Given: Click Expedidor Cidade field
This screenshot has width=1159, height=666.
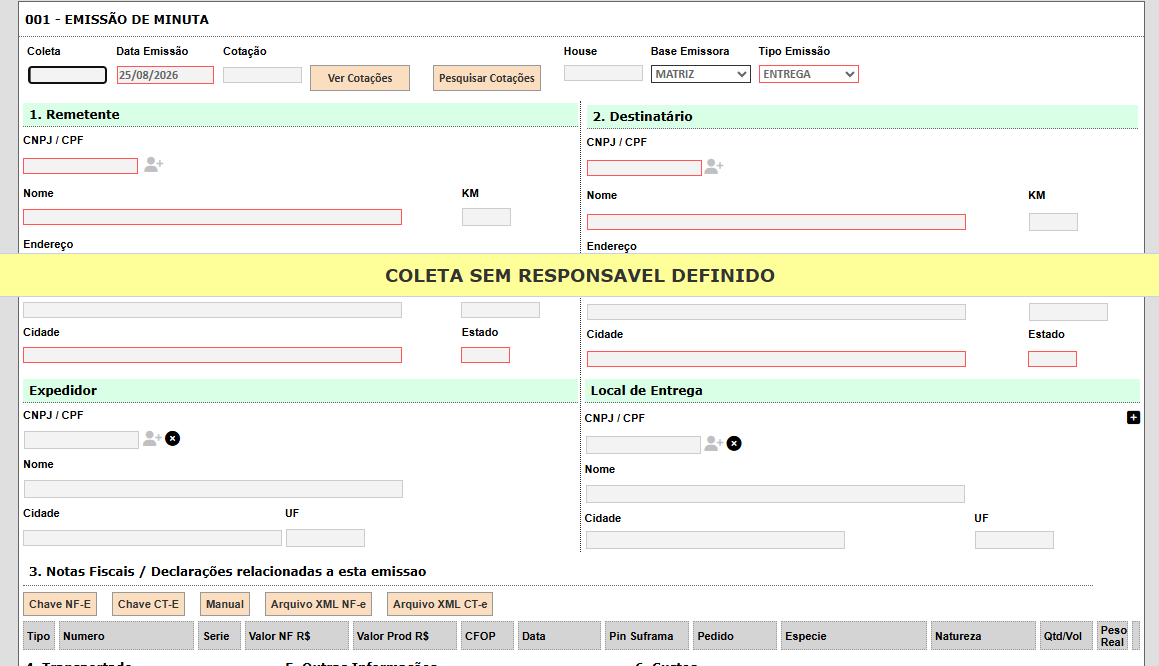Looking at the screenshot, I should click(x=152, y=538).
